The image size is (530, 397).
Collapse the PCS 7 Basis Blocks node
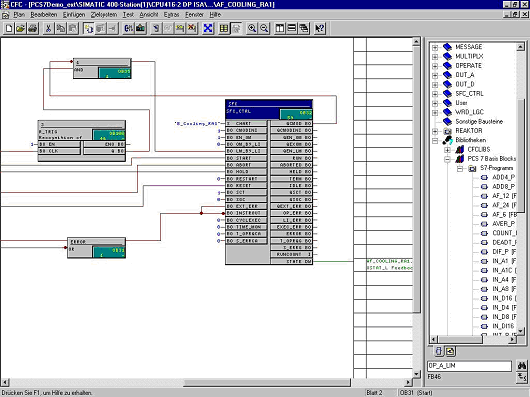point(448,159)
